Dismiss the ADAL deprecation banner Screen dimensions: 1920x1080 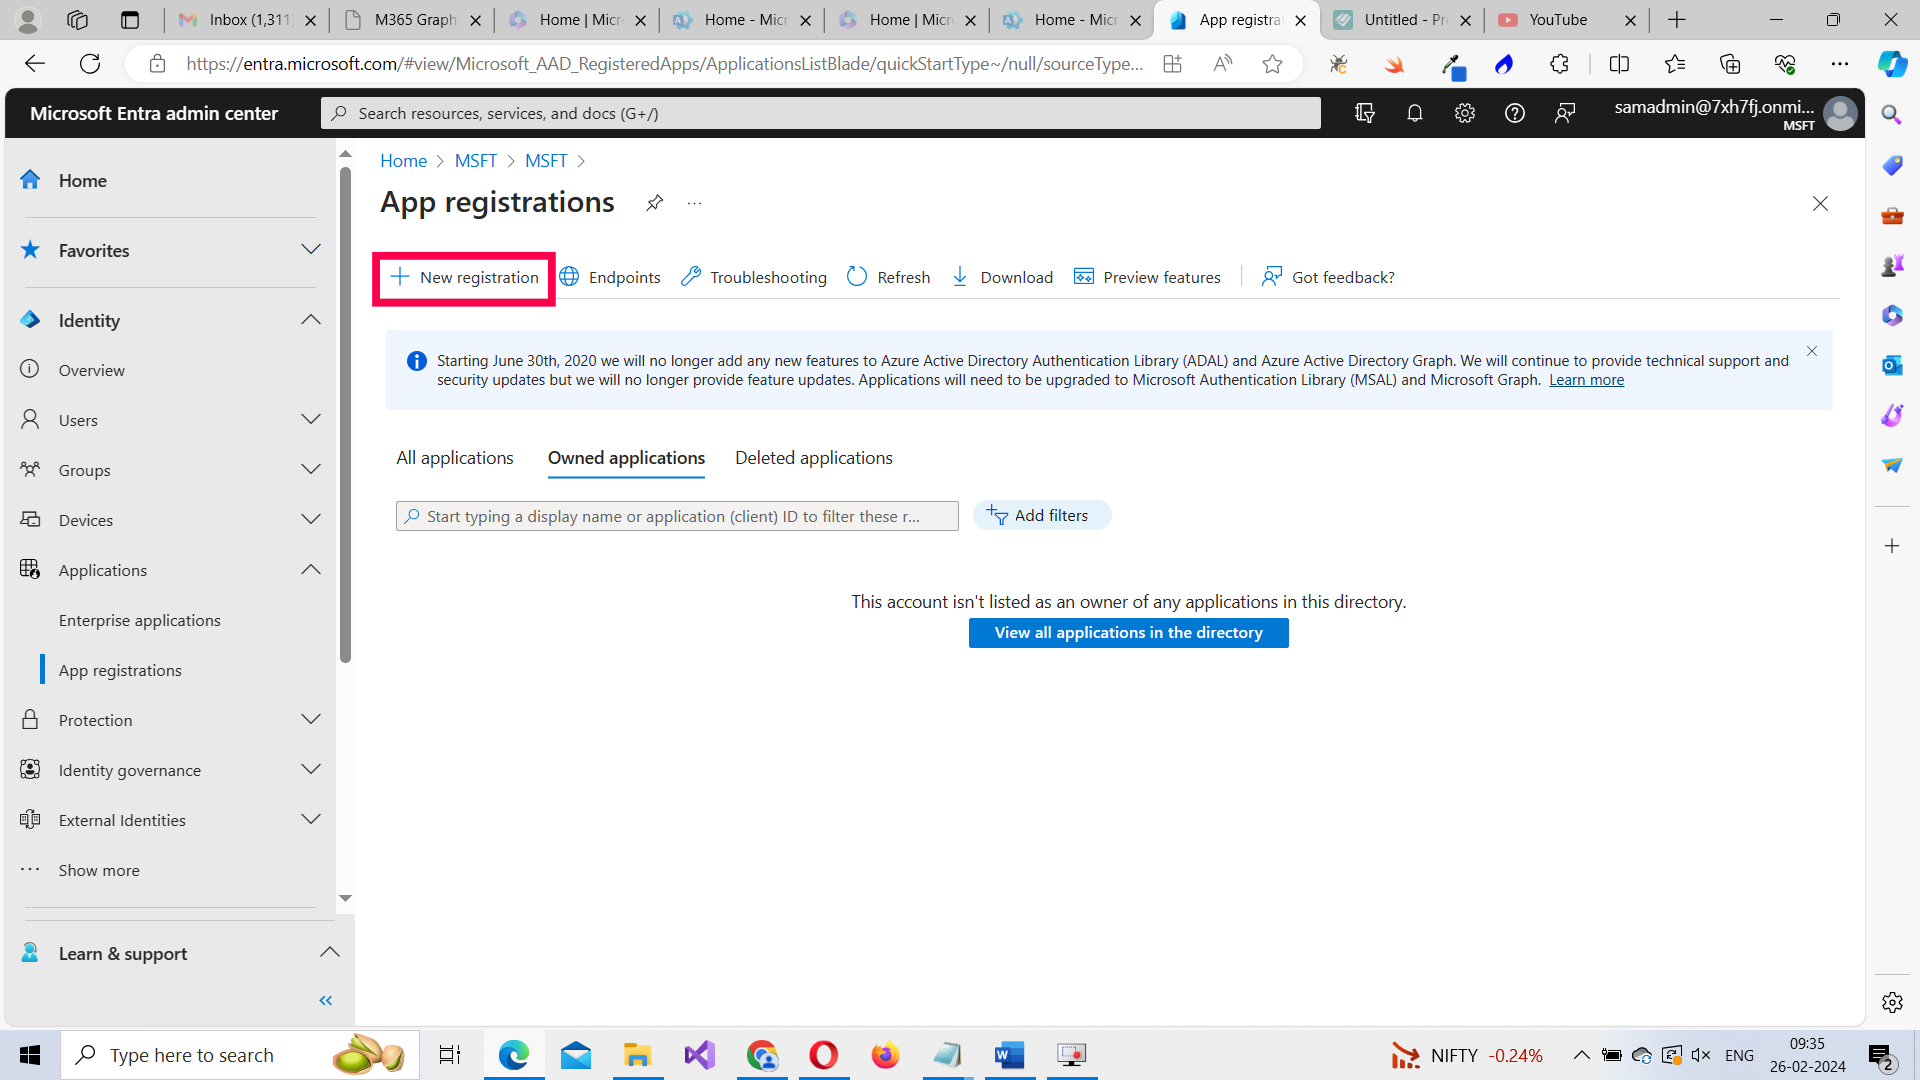[1812, 351]
